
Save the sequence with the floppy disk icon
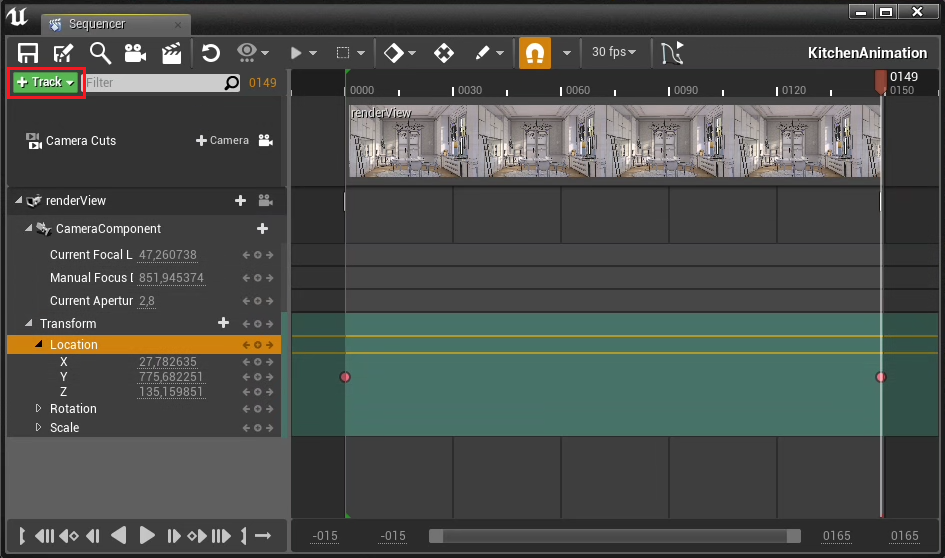(x=28, y=53)
